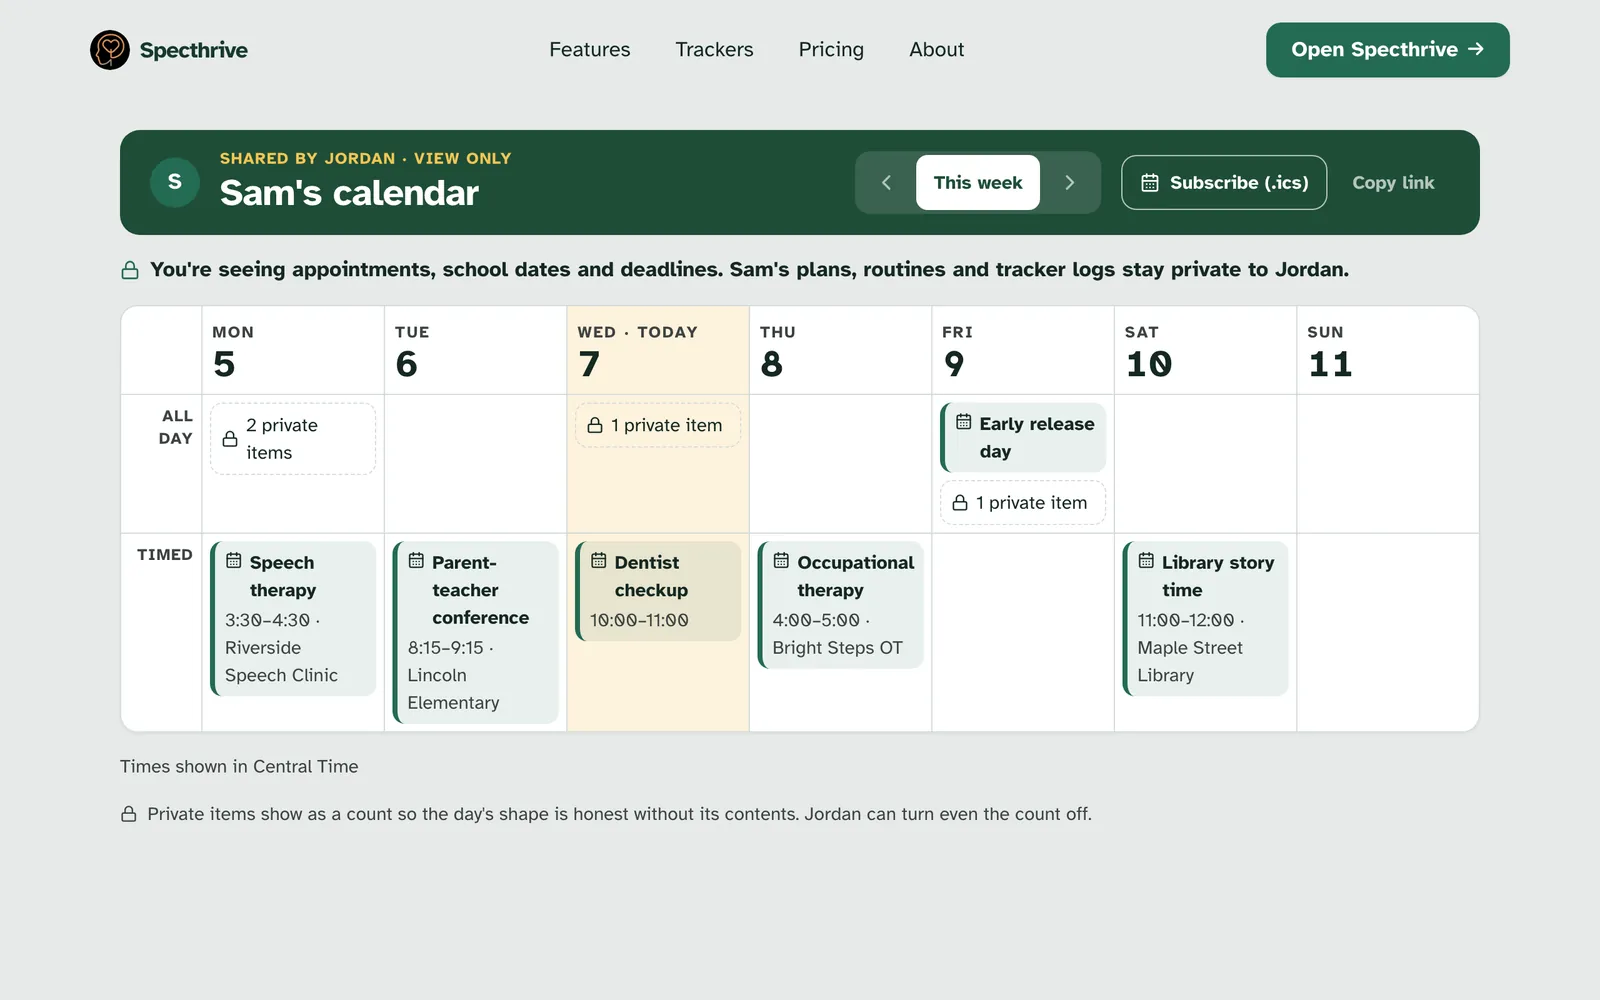
Task: Open the Features menu item
Action: tap(590, 50)
